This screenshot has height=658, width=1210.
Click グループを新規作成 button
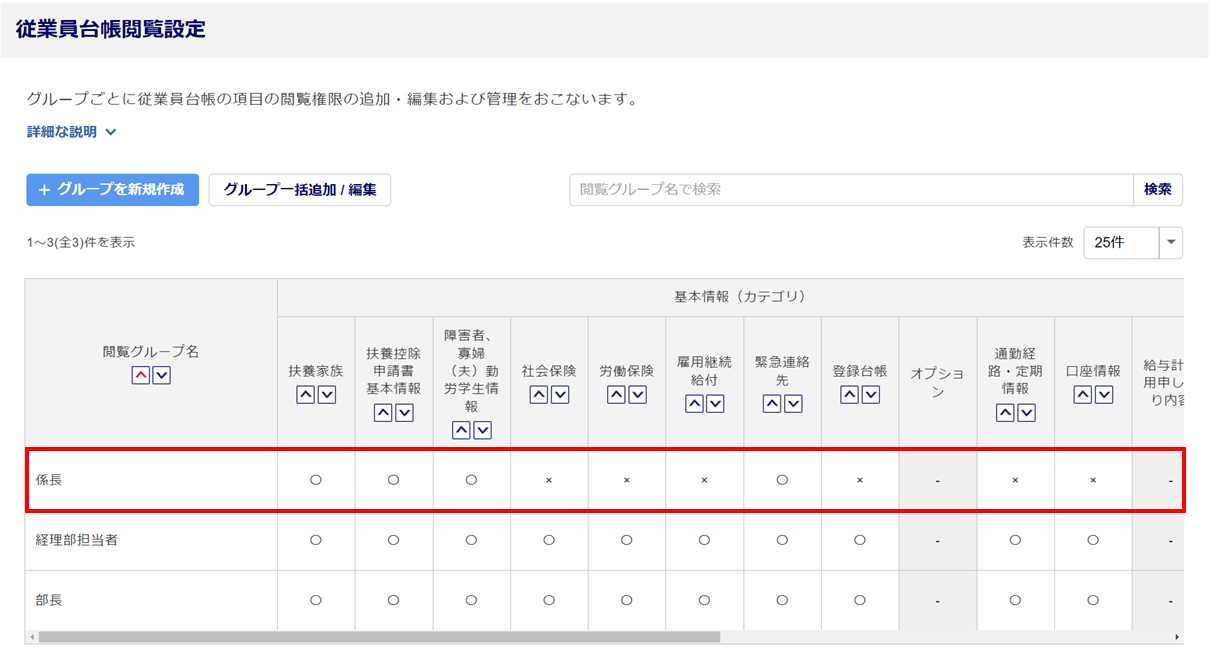point(112,189)
